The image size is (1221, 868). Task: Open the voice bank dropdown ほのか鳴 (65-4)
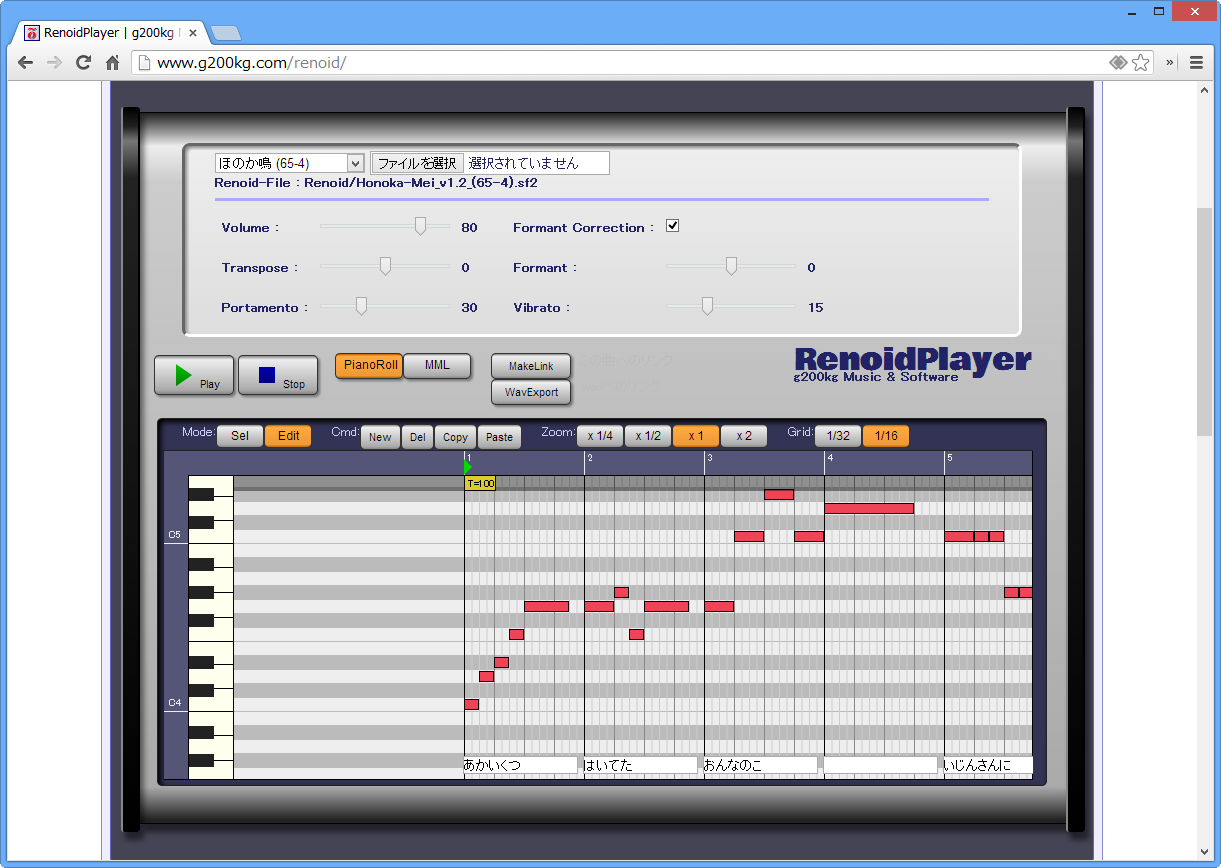click(x=289, y=163)
